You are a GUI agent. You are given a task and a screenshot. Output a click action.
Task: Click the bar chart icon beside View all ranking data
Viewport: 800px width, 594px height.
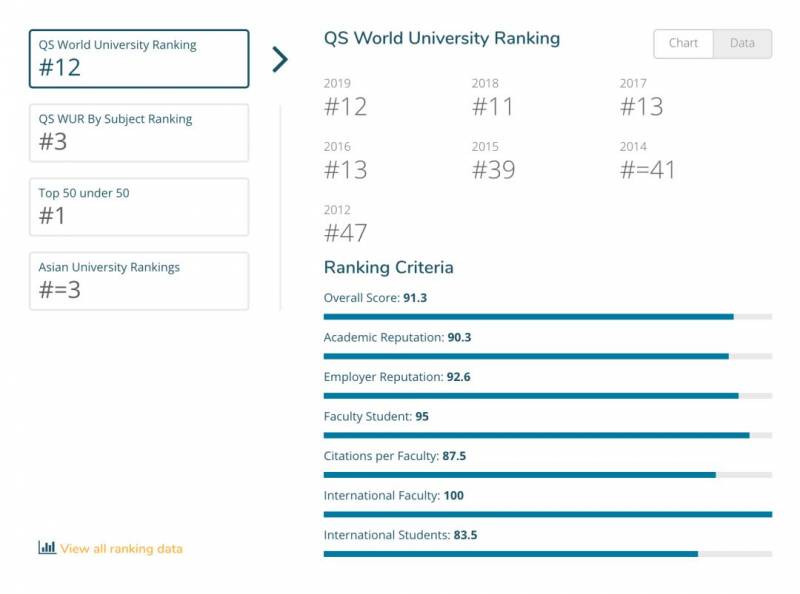point(47,547)
